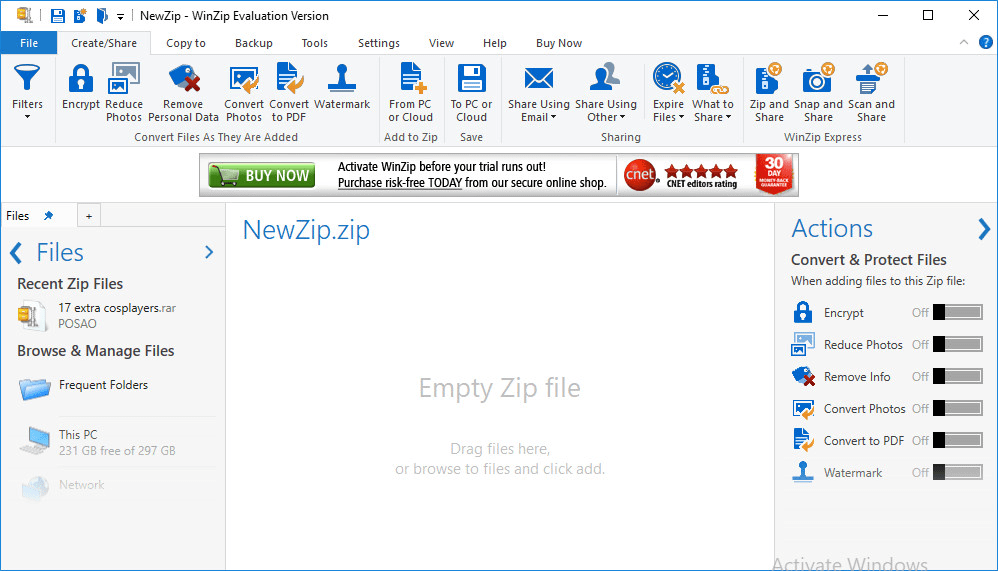Launch Scan and Share tool
Screen dimensions: 998x571
pos(871,92)
